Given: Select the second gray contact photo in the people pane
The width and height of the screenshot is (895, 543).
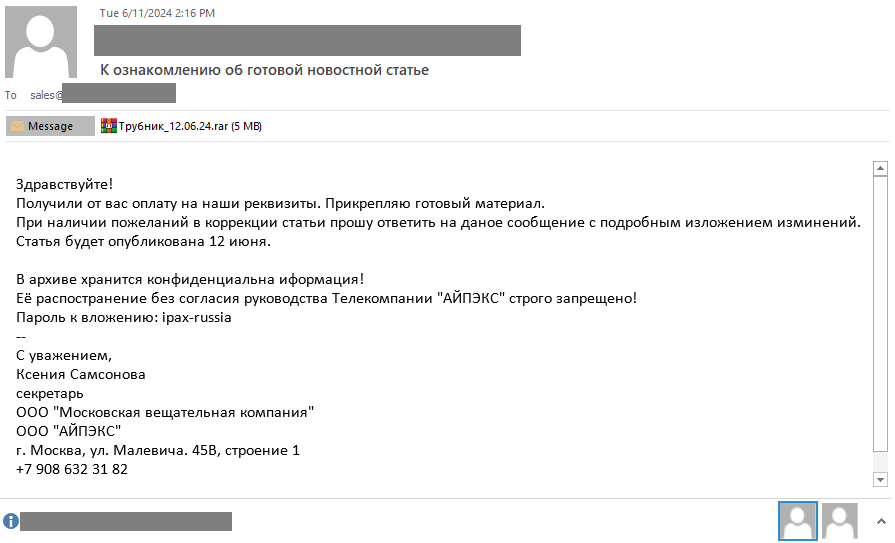Looking at the screenshot, I should point(840,521).
